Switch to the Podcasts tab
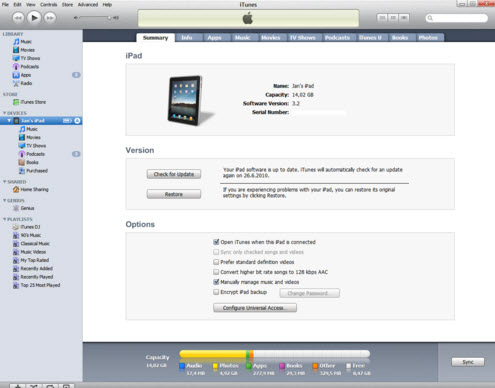The width and height of the screenshot is (495, 388). click(x=337, y=38)
